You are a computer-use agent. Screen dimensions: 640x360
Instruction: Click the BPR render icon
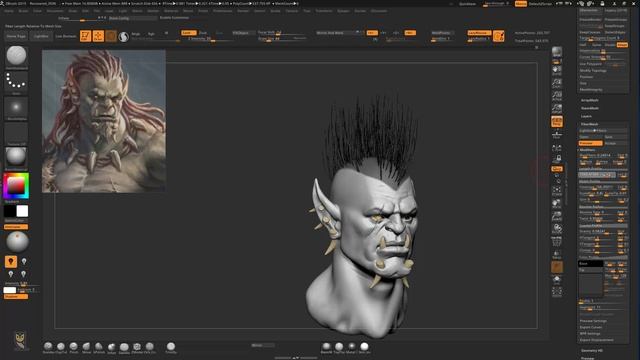pos(557,52)
